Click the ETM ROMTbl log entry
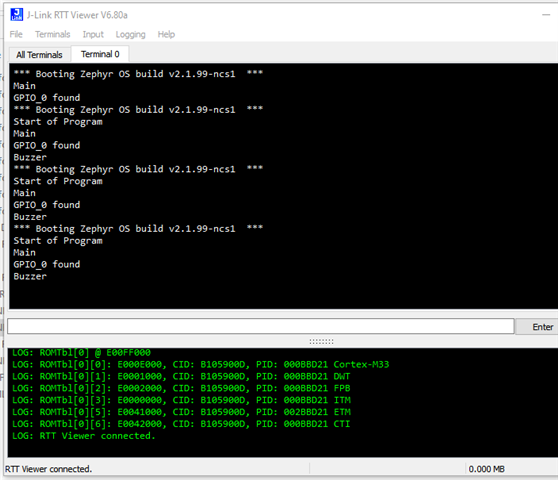The height and width of the screenshot is (480, 558). (181, 412)
